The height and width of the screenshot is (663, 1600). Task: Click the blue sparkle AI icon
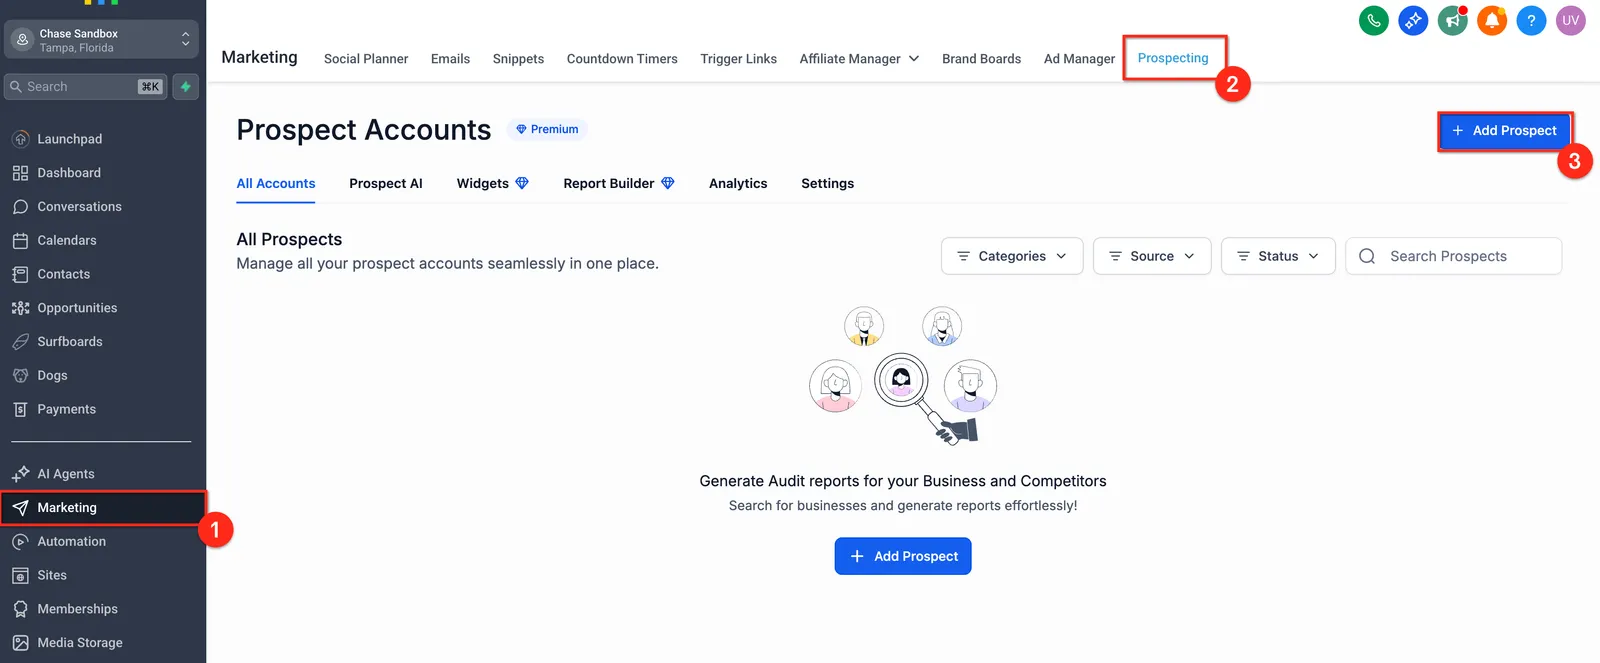pyautogui.click(x=1413, y=20)
